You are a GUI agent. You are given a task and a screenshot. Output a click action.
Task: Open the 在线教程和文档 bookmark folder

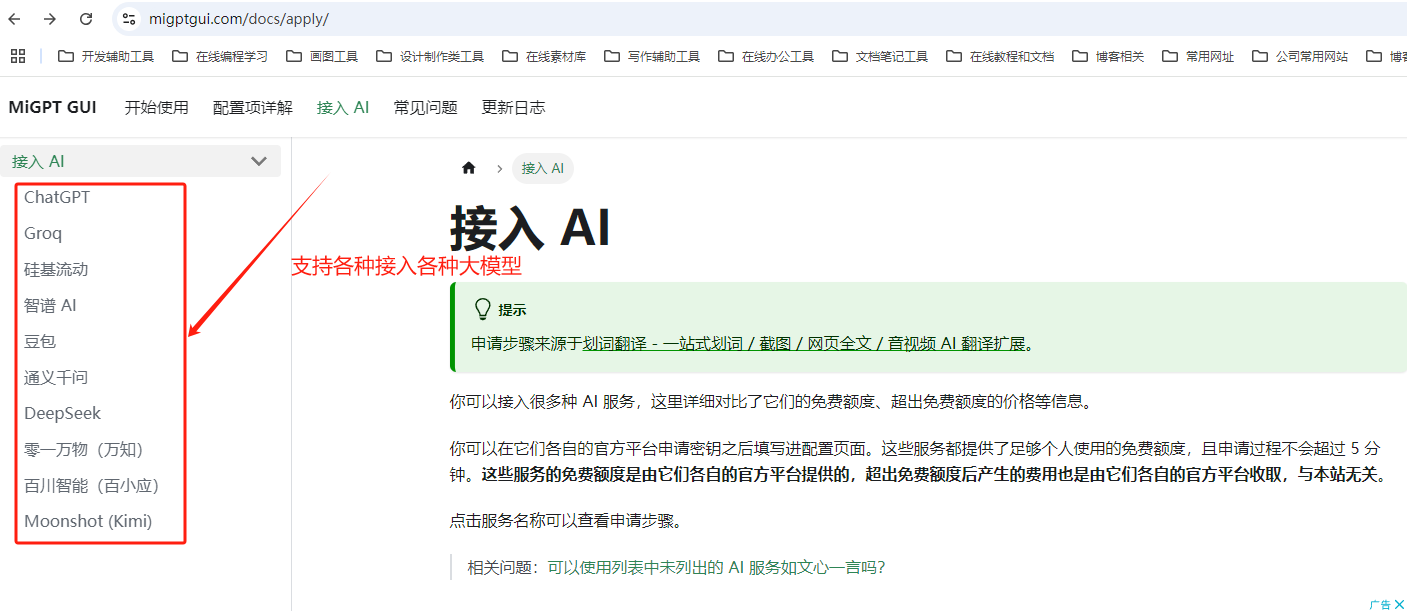pyautogui.click(x=1000, y=57)
